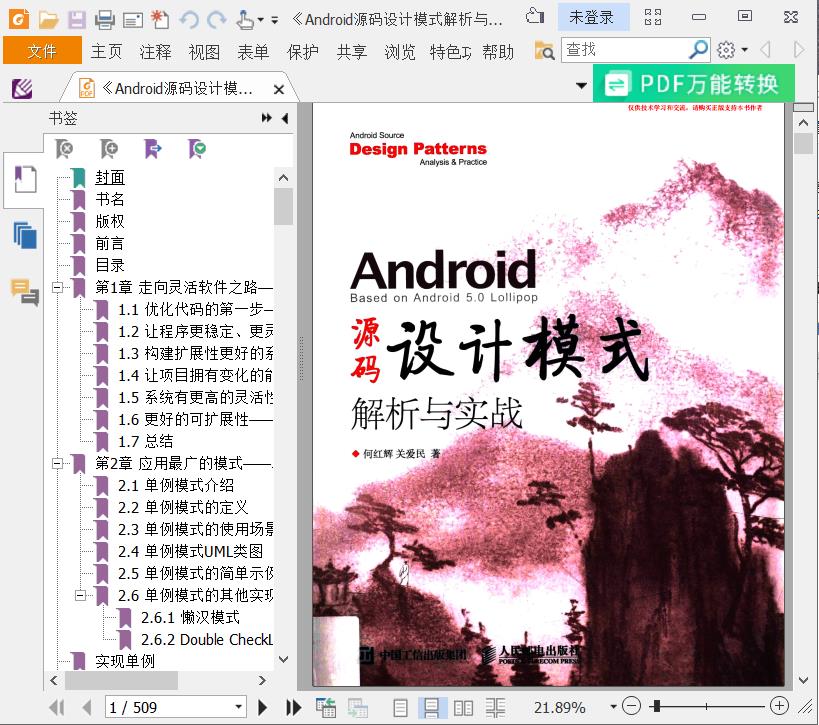Click the zoom out minus button

click(631, 706)
